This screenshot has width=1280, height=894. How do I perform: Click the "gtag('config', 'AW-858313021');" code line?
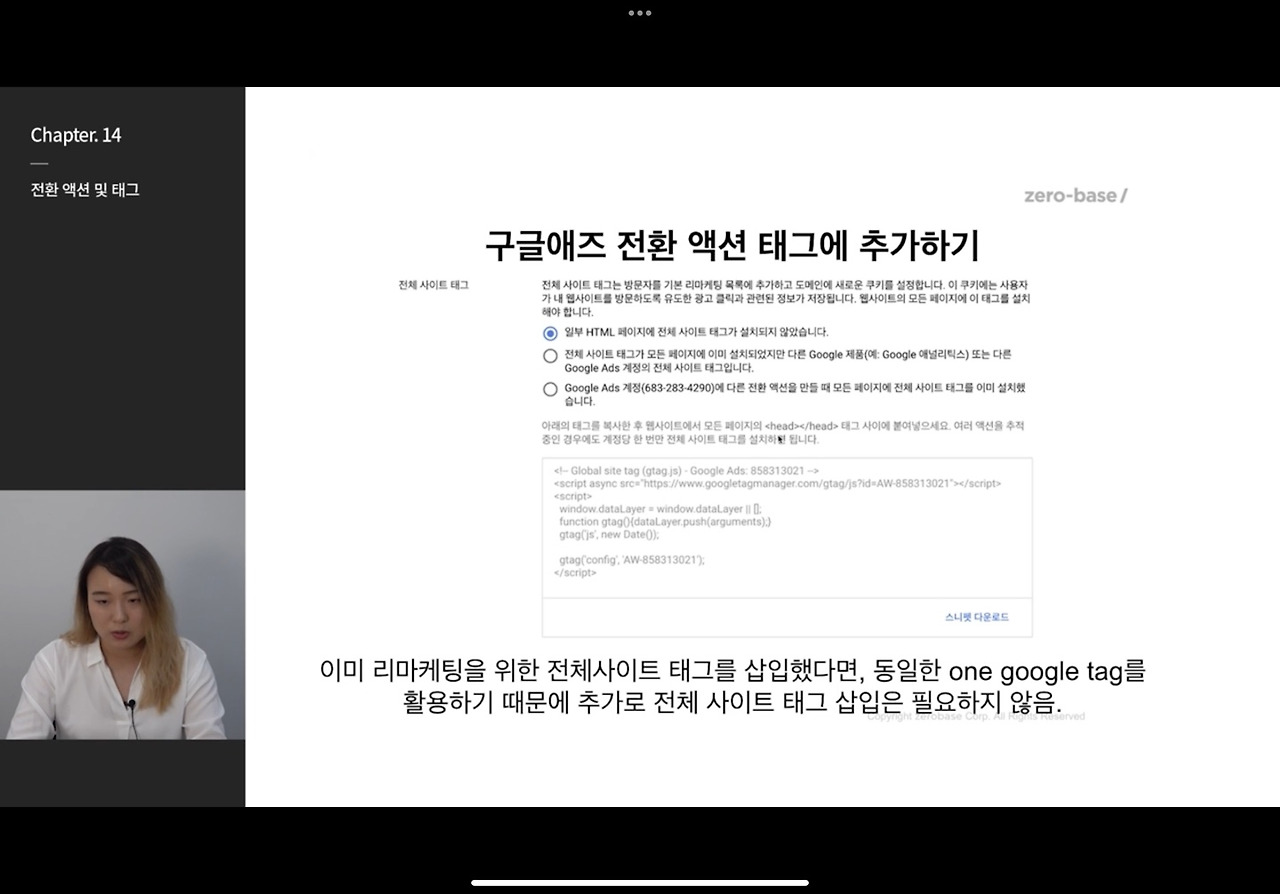tap(632, 560)
